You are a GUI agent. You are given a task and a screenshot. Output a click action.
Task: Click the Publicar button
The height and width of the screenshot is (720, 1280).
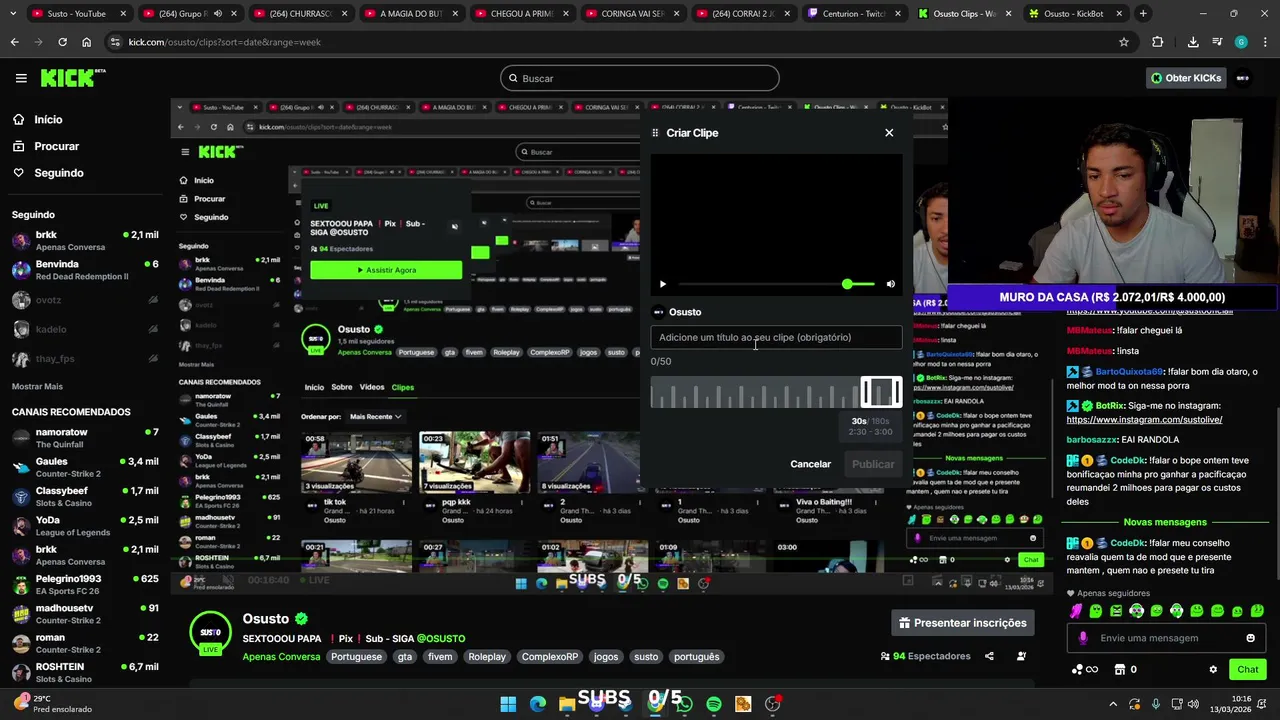click(x=873, y=464)
